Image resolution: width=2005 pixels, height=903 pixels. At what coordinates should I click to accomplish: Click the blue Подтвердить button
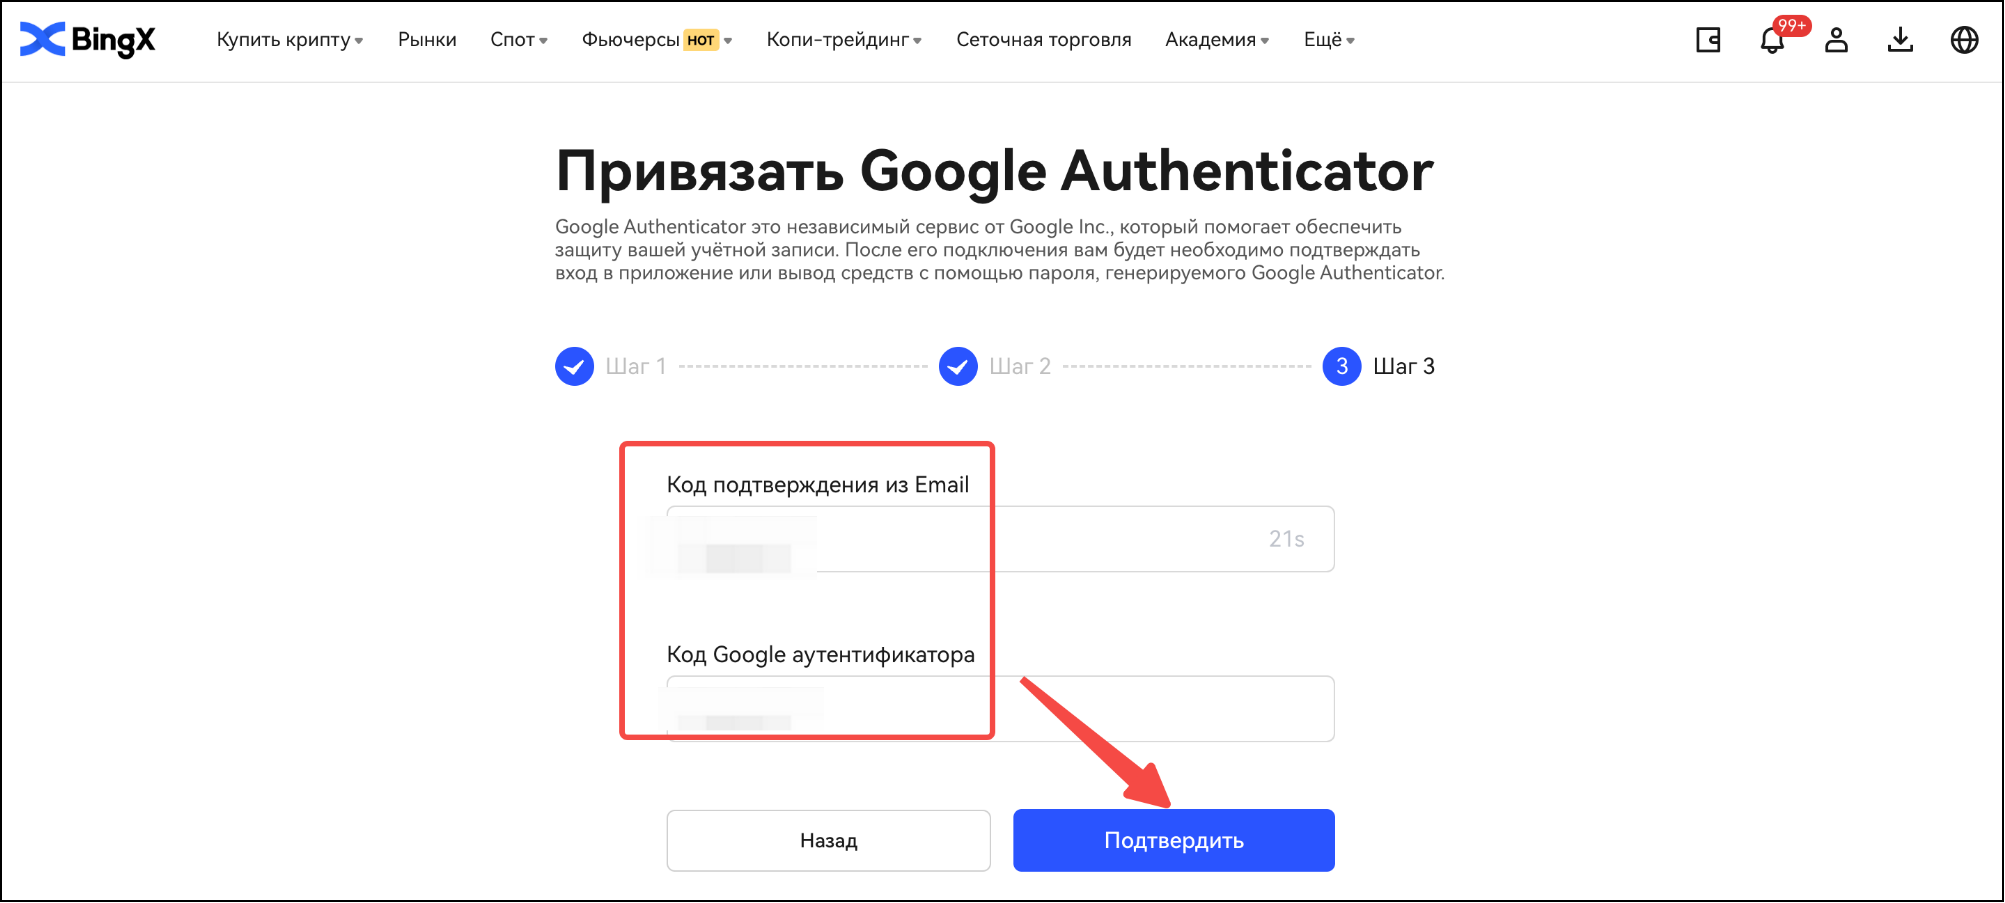pos(1174,841)
